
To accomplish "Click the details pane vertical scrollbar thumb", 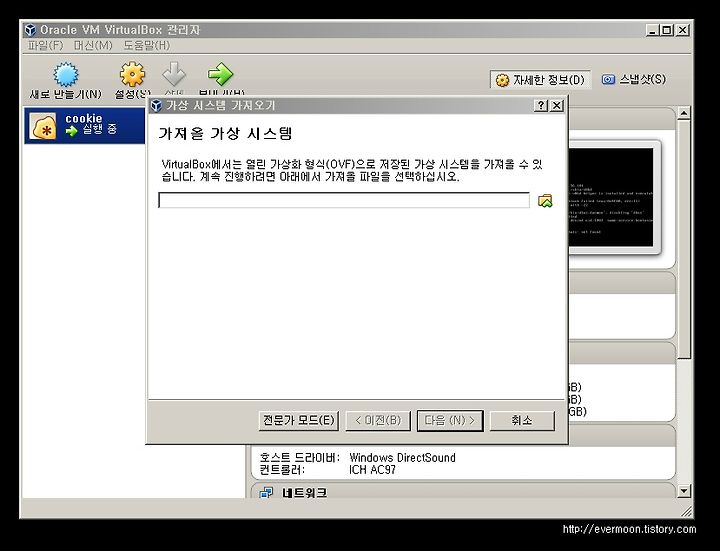I will (684, 240).
